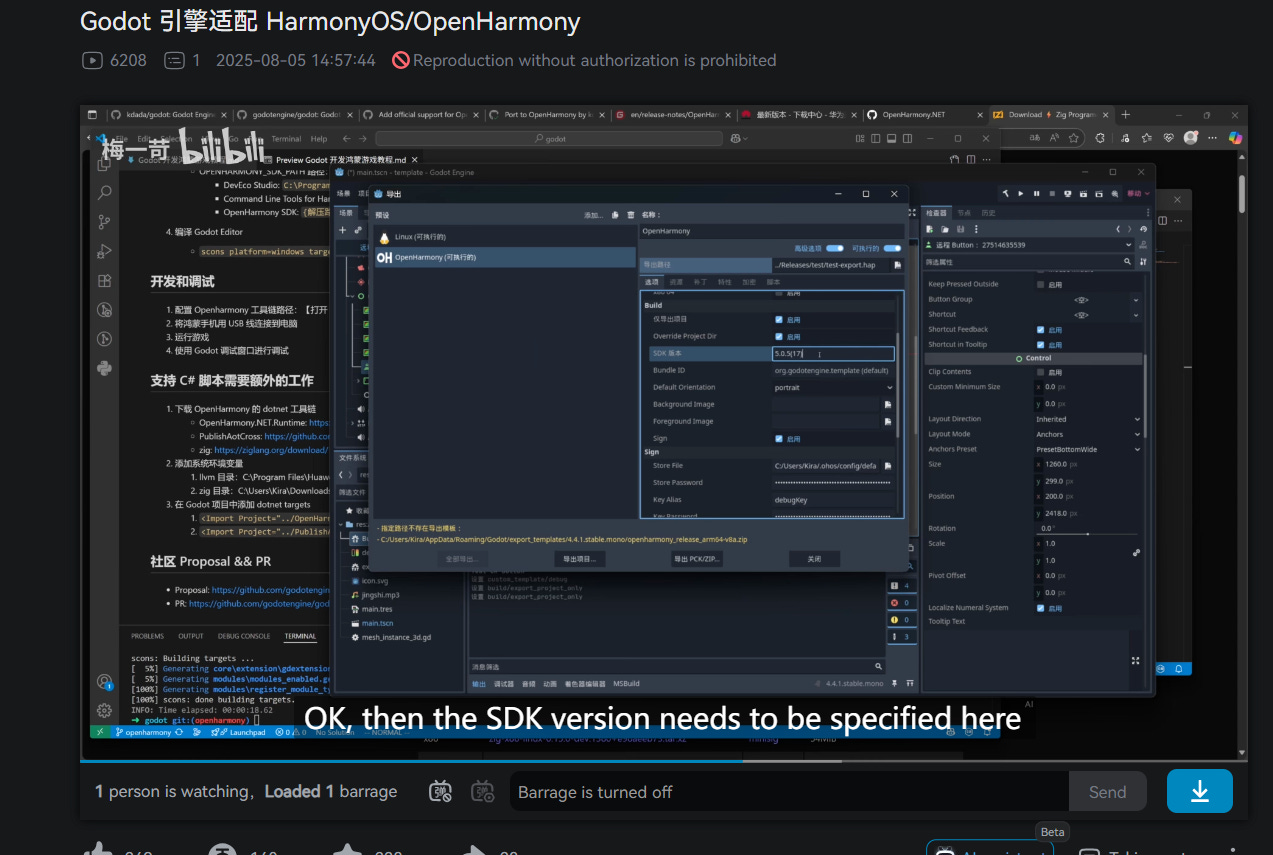The height and width of the screenshot is (855, 1273).
Task: Browse for export path via file icon
Action: coord(897,265)
